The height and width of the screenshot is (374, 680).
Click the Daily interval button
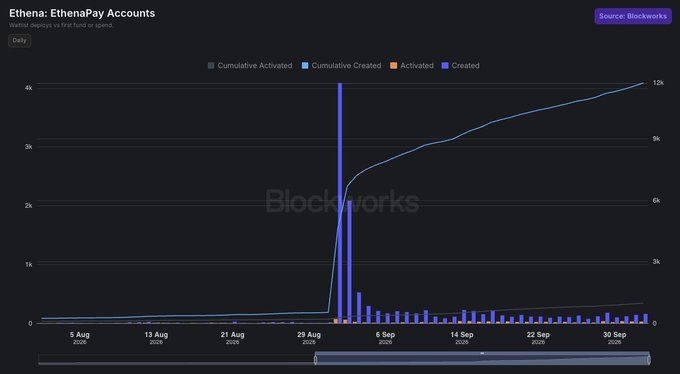20,40
